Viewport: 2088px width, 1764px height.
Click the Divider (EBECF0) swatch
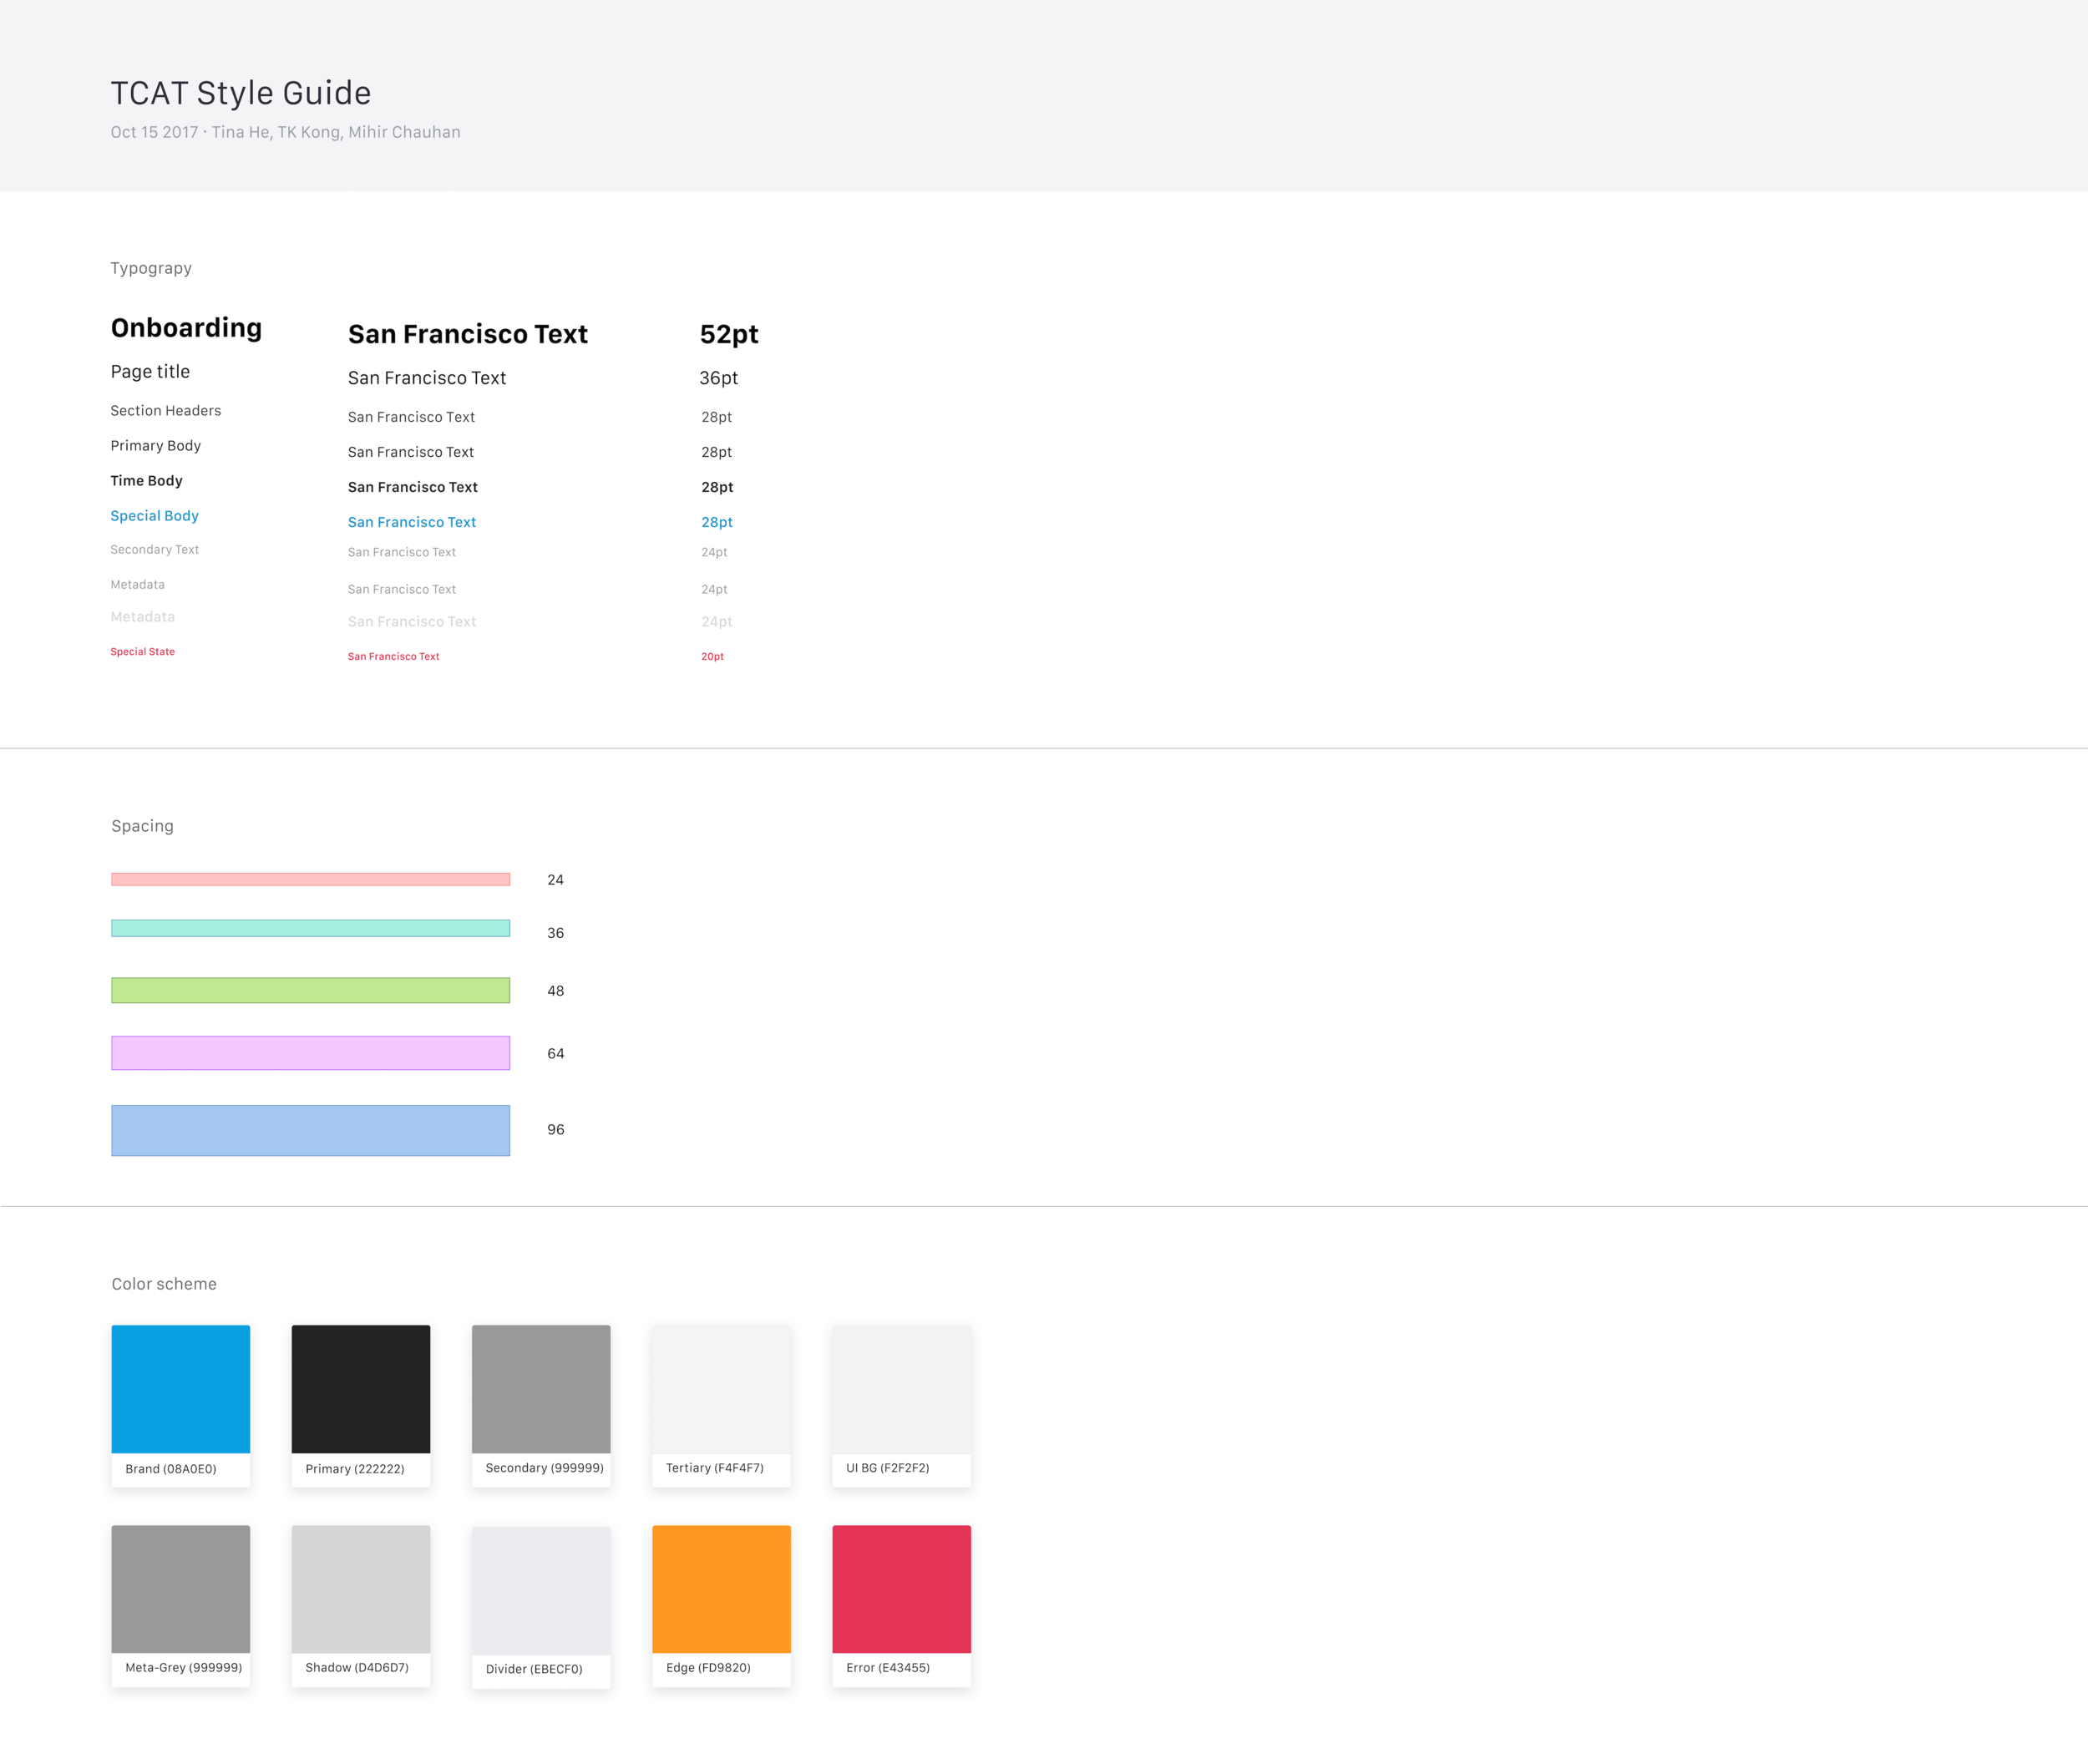541,1589
